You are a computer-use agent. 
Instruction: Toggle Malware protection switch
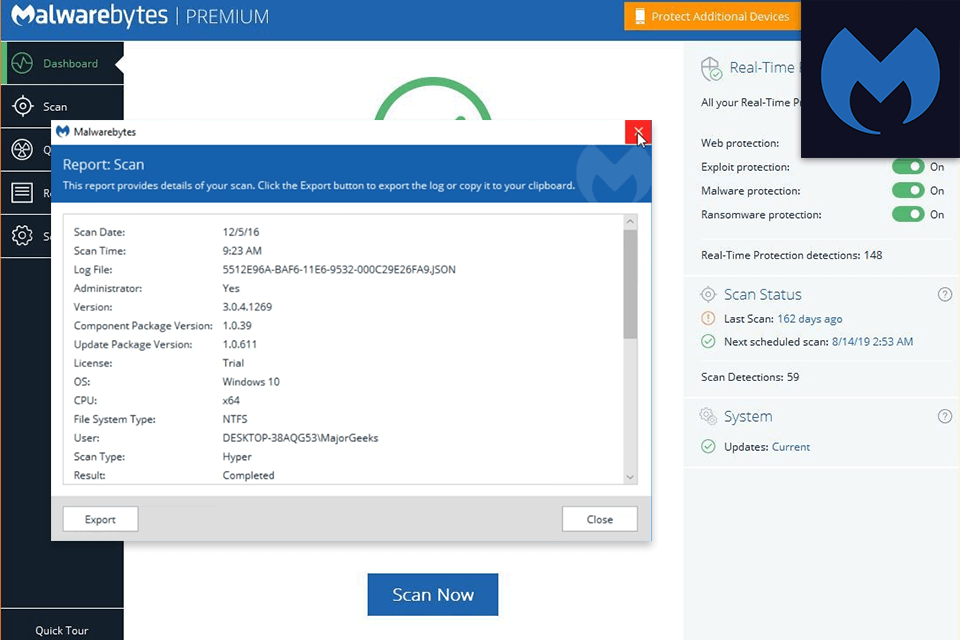(908, 190)
